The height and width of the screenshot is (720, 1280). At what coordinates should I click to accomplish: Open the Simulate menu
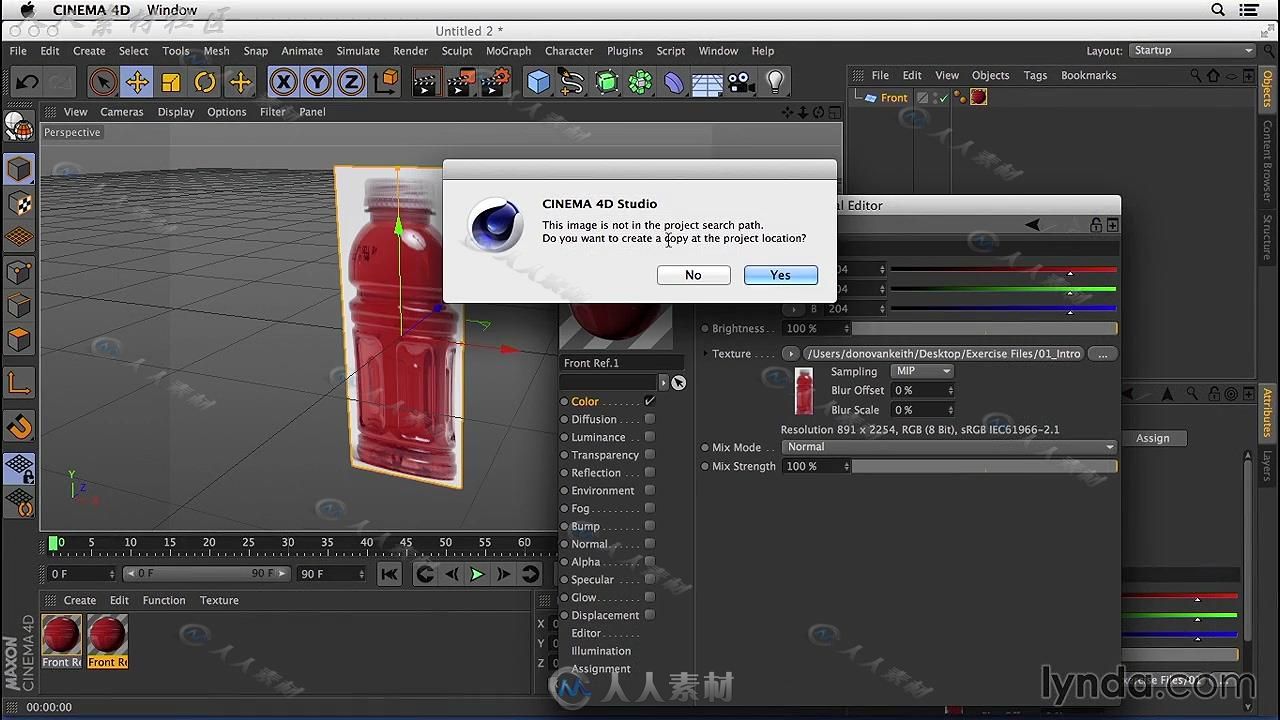[x=357, y=51]
